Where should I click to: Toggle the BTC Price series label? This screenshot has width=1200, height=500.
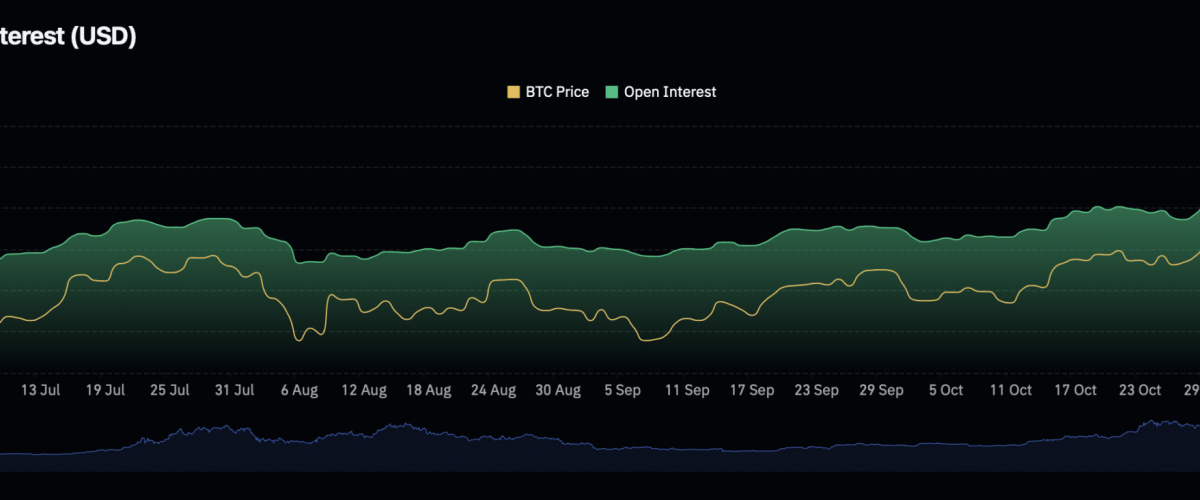(x=557, y=92)
